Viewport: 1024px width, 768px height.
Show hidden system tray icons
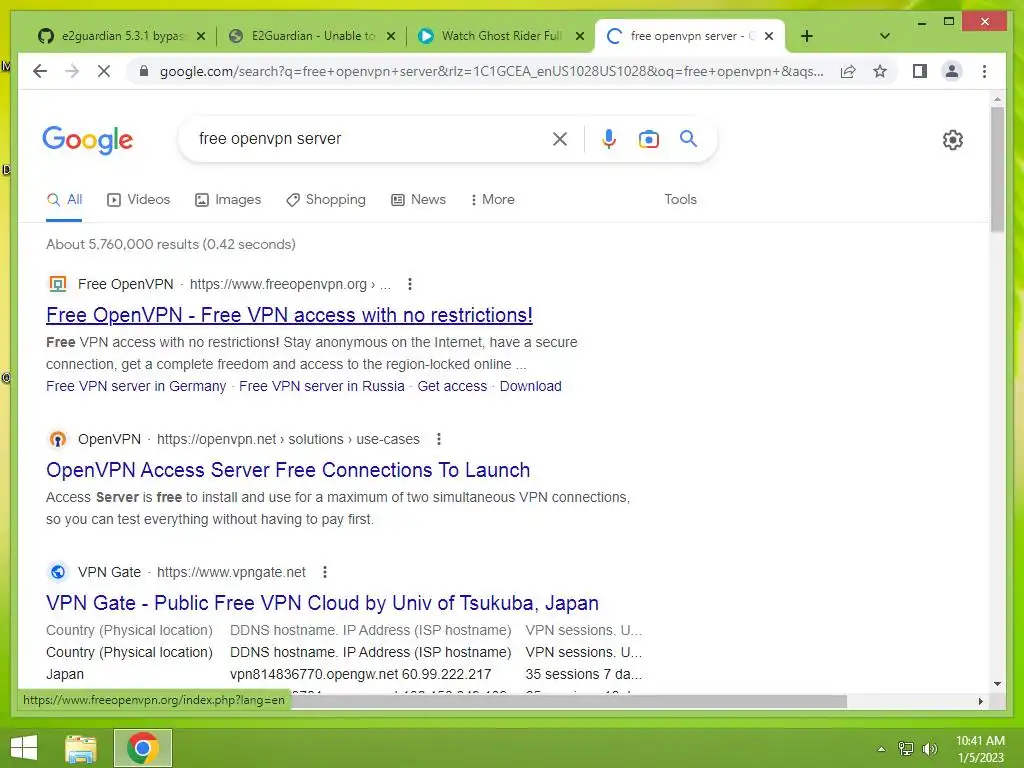coord(882,748)
